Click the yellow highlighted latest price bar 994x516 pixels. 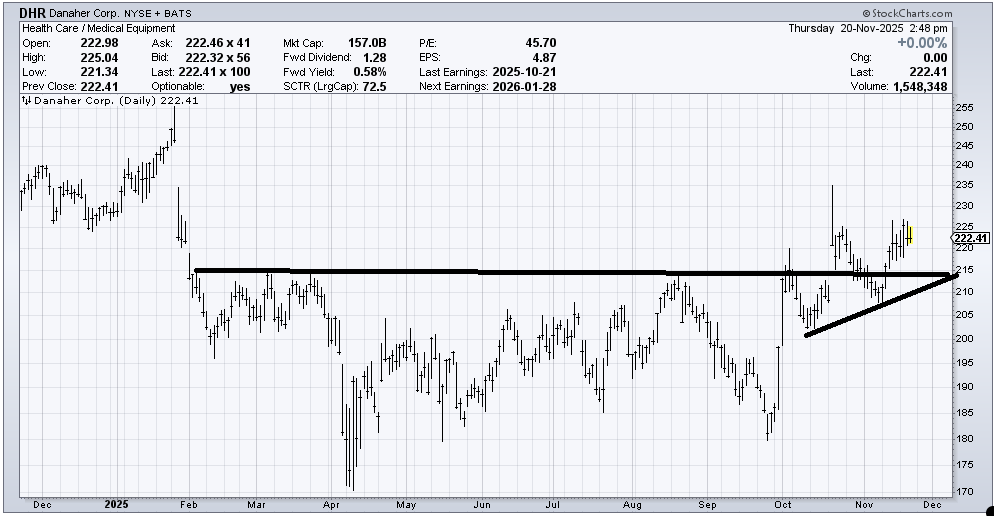pyautogui.click(x=911, y=236)
